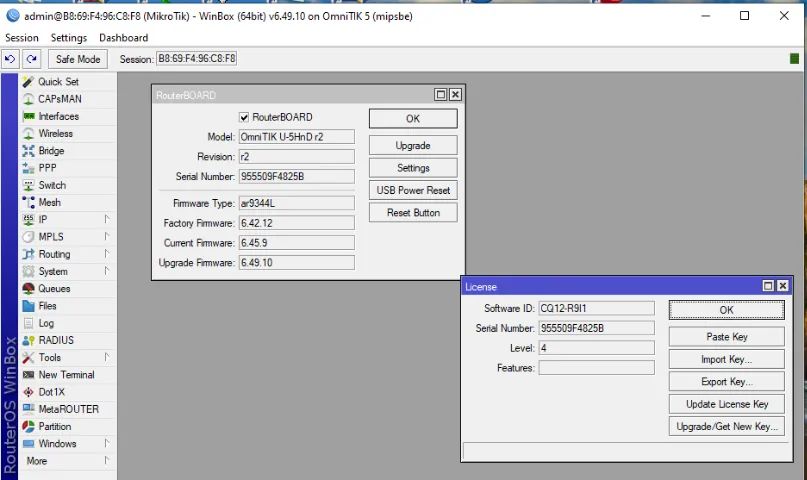Open the RADIUS menu icon
Screen dimensions: 807x480
click(x=28, y=340)
